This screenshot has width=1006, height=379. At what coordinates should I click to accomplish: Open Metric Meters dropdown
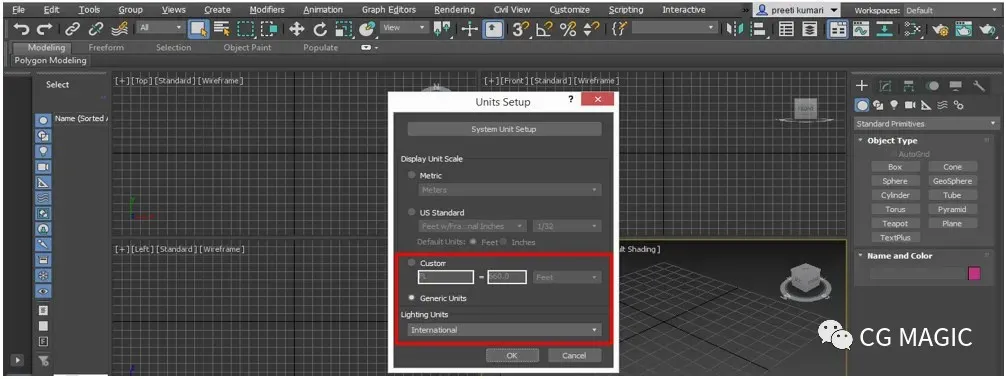pyautogui.click(x=510, y=190)
